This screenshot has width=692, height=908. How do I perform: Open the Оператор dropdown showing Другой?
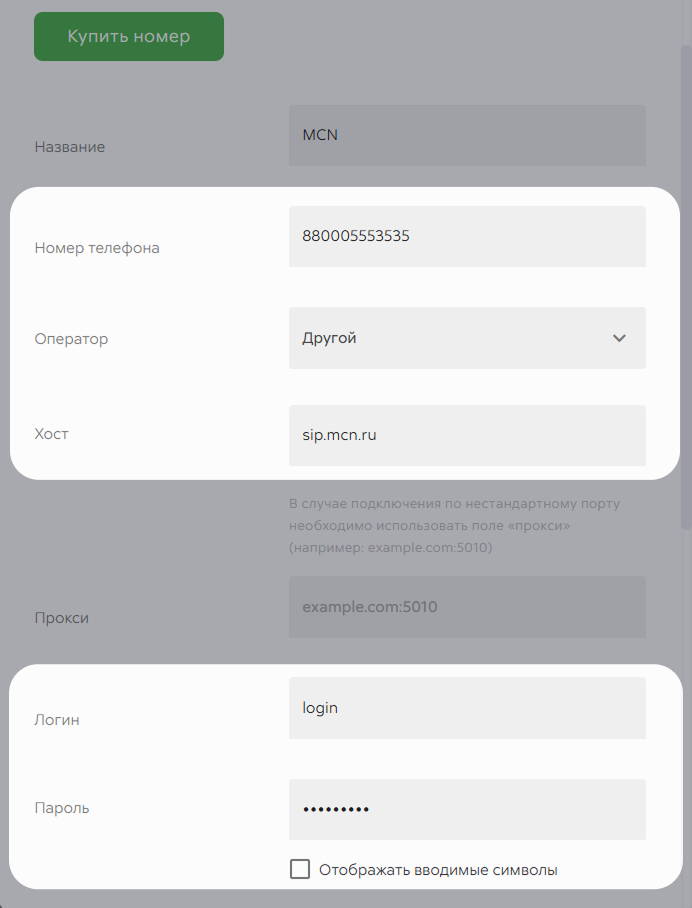click(467, 338)
